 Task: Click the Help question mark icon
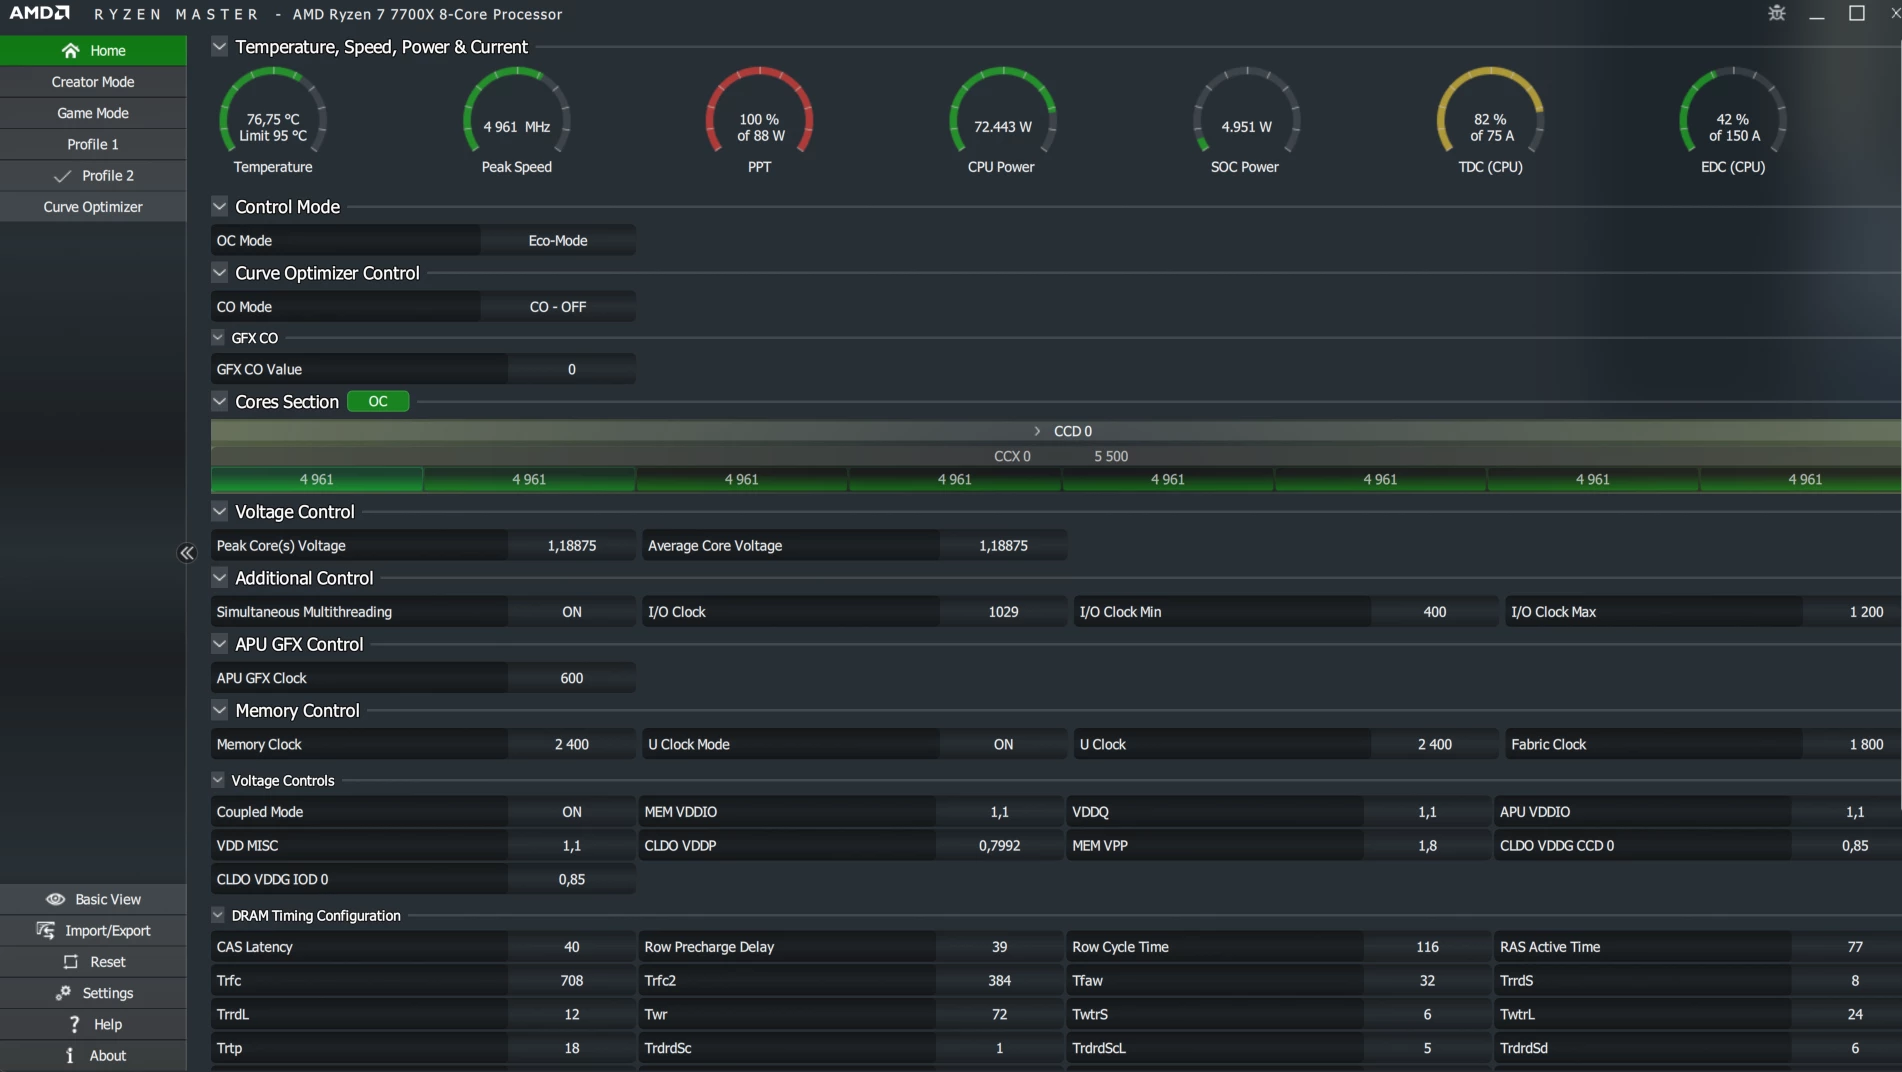pos(74,1024)
